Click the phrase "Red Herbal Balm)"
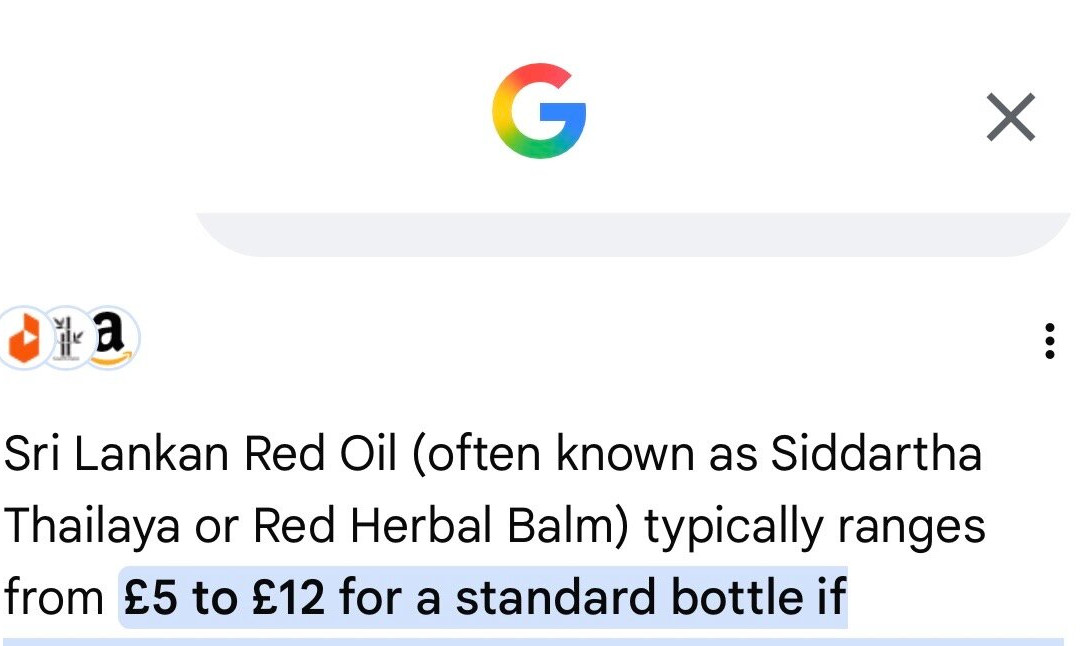 pos(441,525)
